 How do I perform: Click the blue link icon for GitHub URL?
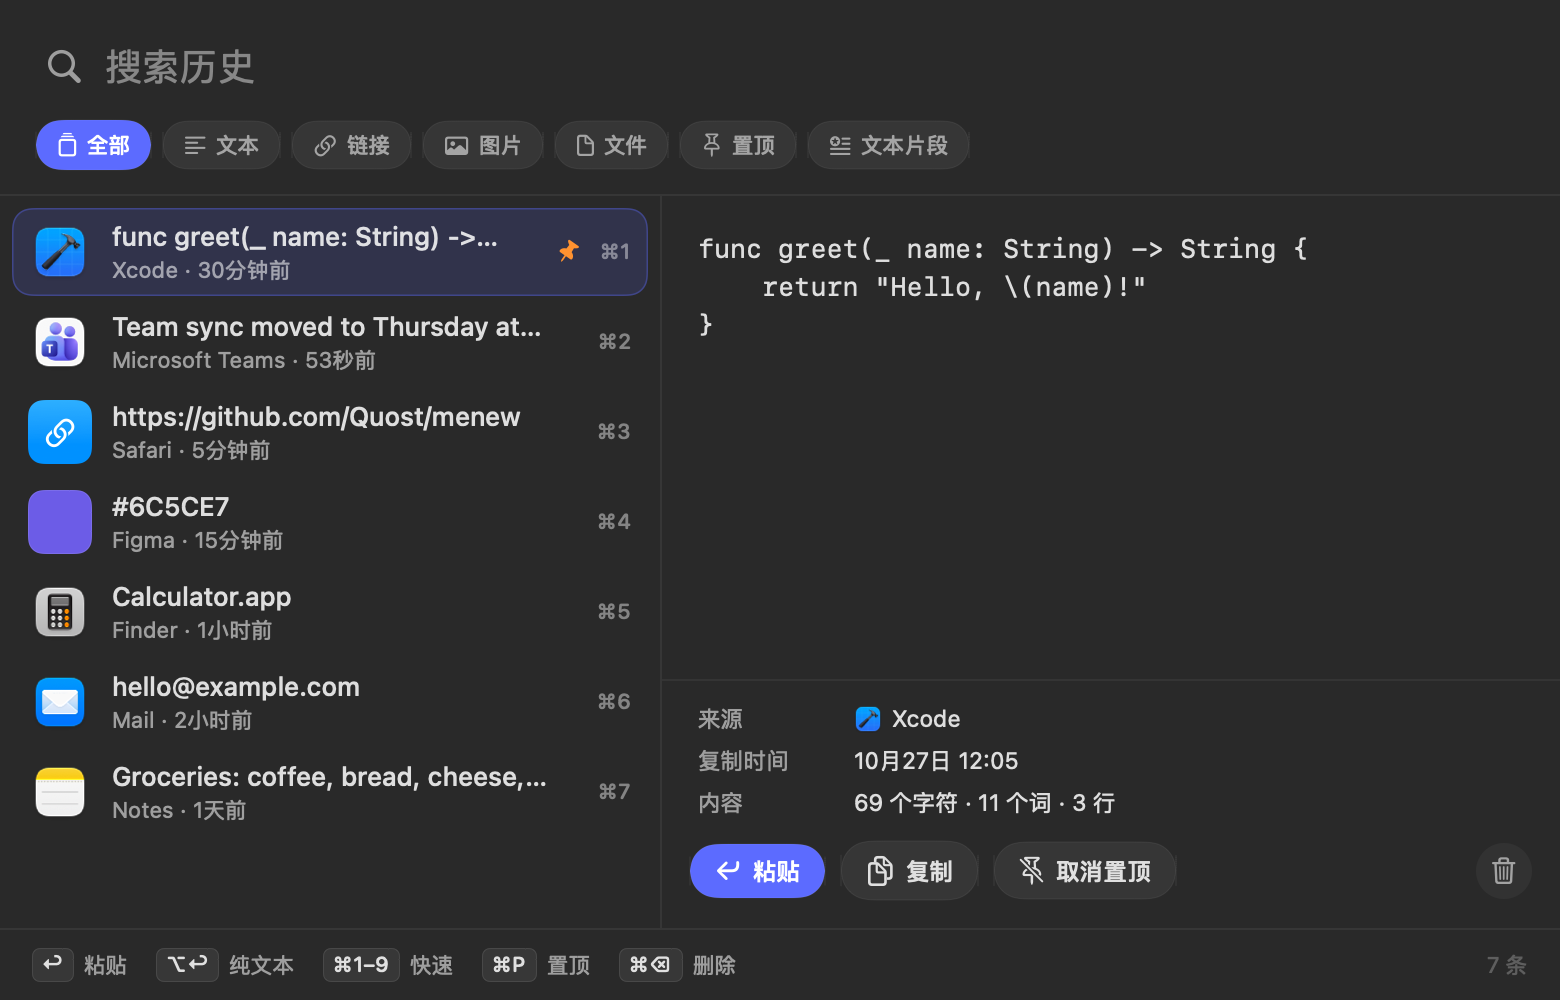(x=60, y=432)
